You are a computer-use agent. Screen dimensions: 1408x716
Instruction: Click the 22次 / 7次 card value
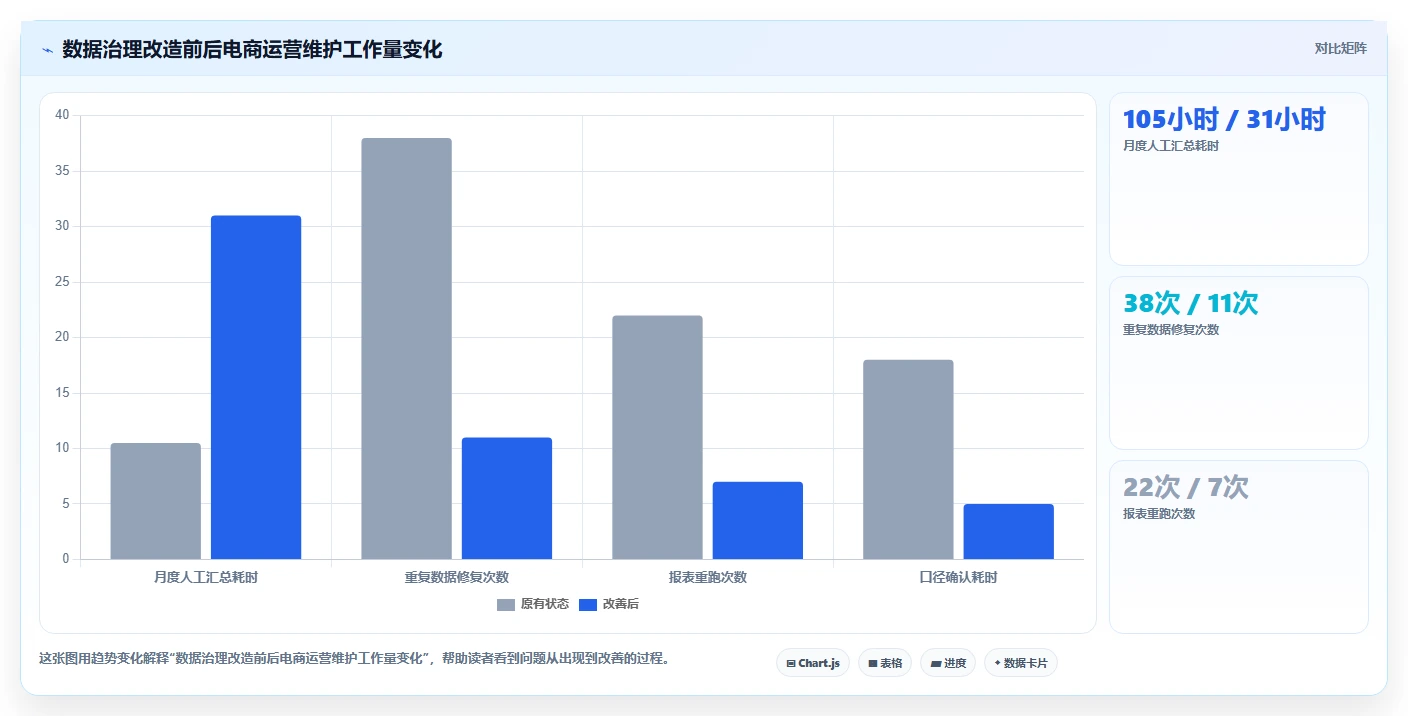1186,487
